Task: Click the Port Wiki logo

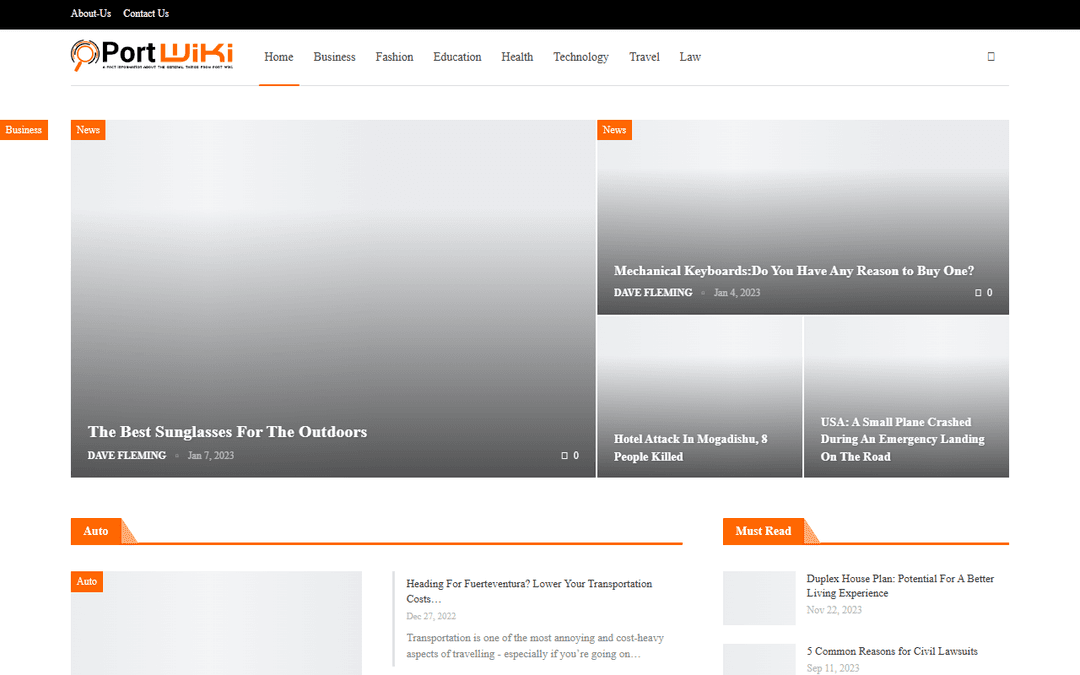Action: point(152,56)
